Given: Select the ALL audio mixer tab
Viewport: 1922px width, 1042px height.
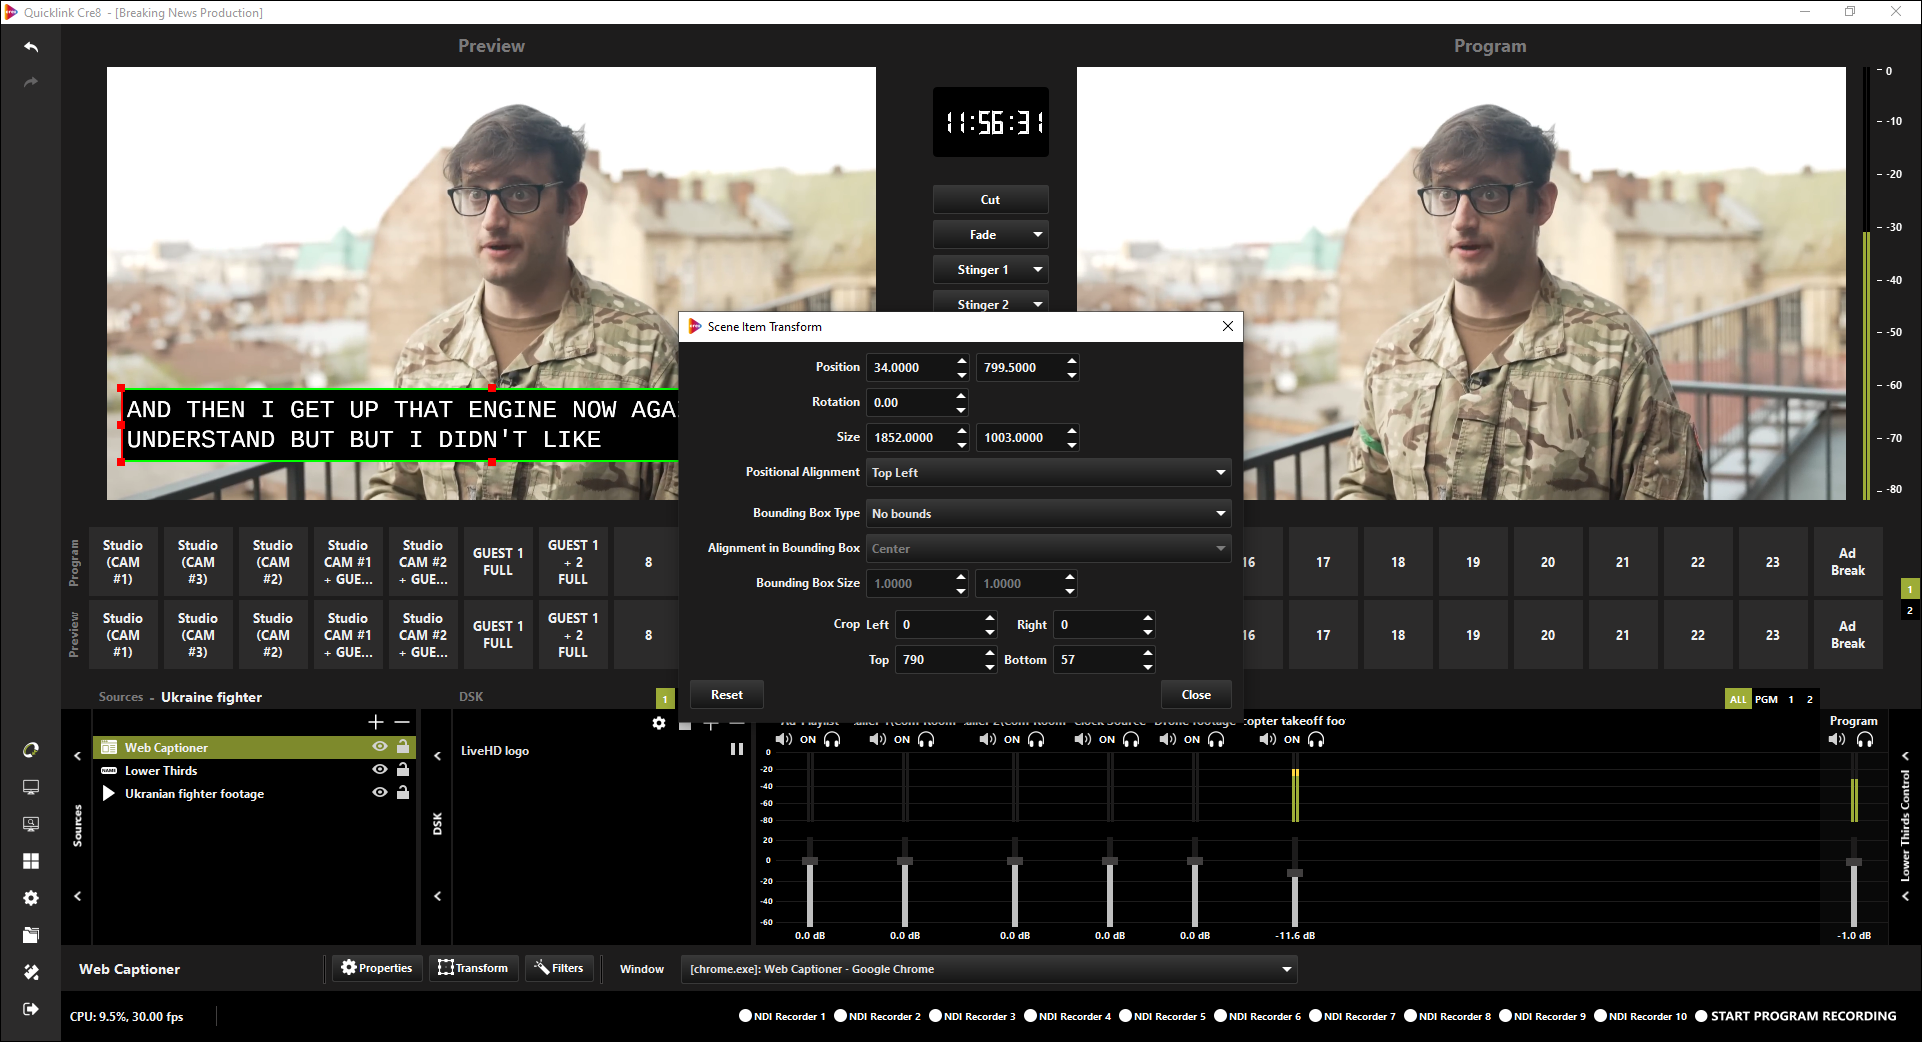Looking at the screenshot, I should coord(1738,699).
